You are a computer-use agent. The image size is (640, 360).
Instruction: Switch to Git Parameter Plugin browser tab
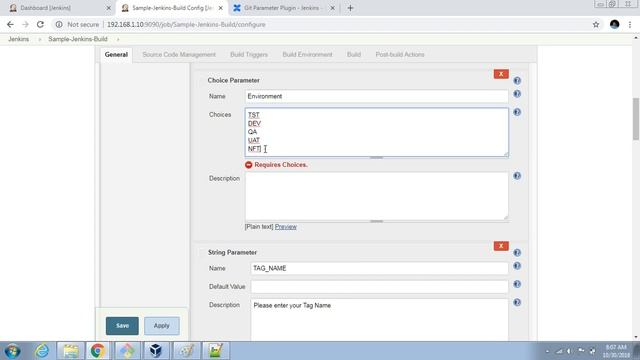pos(284,8)
